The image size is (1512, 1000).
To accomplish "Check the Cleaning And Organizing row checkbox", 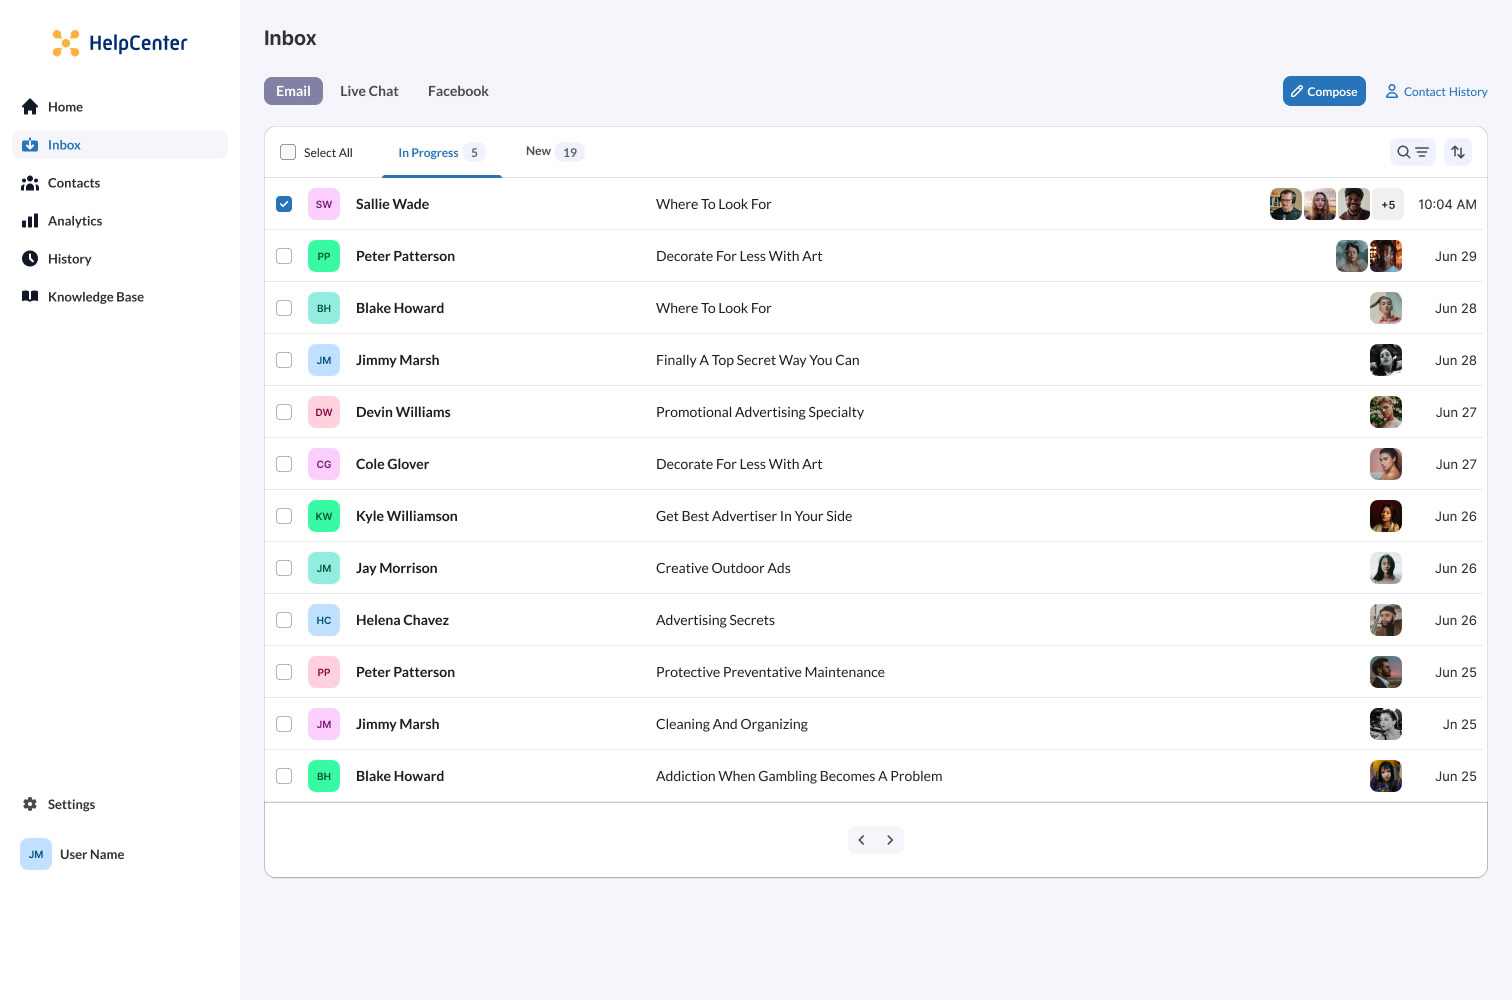I will coord(284,724).
